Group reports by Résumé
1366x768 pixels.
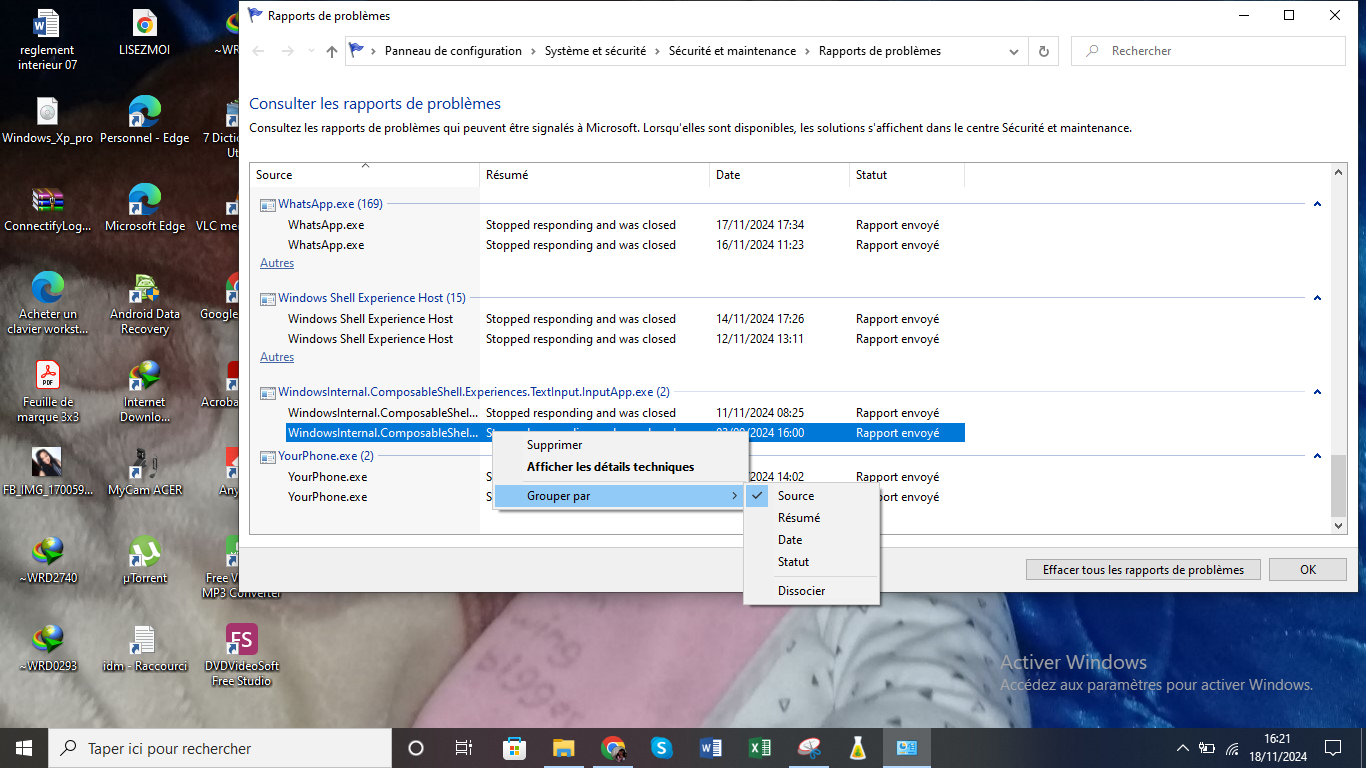coord(811,518)
